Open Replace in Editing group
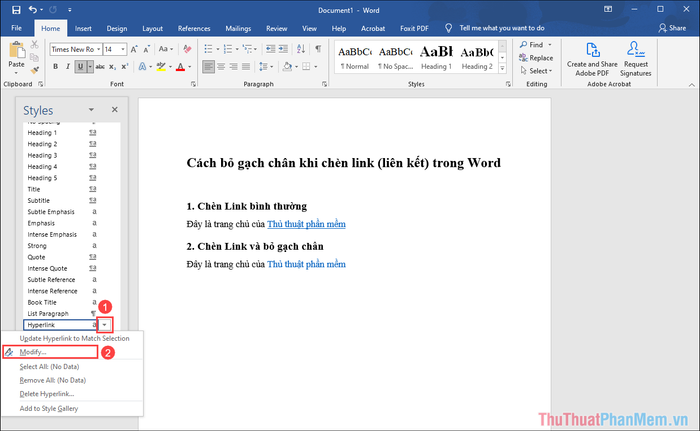 pyautogui.click(x=536, y=58)
